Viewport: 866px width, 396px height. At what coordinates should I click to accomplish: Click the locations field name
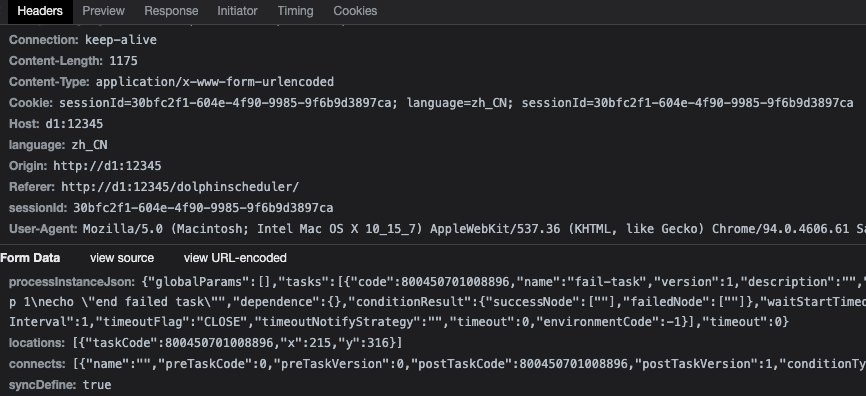click(37, 343)
